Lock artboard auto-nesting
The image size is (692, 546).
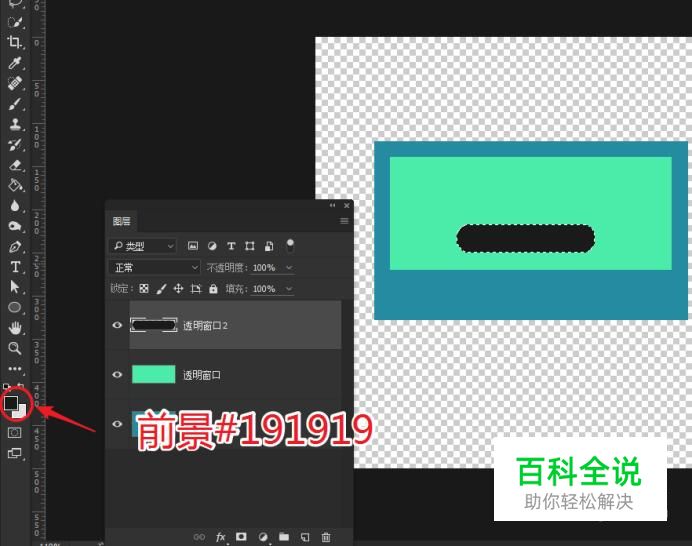click(196, 289)
